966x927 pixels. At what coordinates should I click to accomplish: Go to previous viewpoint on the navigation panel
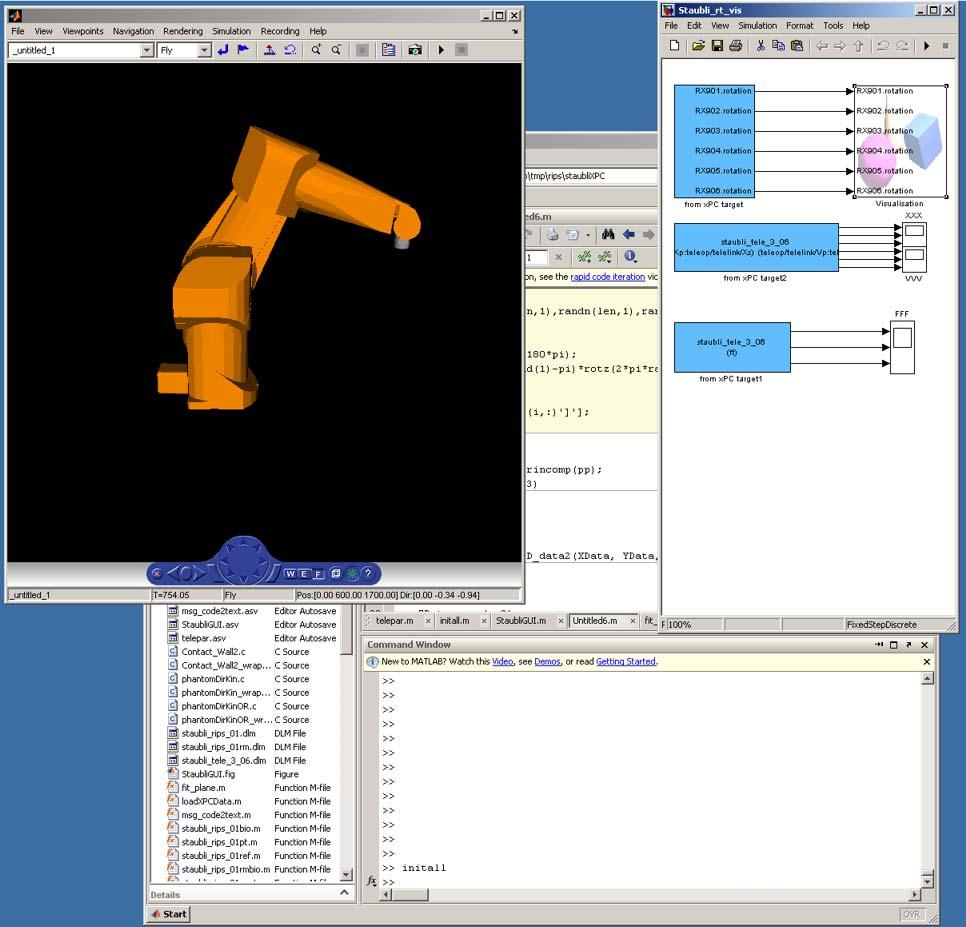(174, 573)
